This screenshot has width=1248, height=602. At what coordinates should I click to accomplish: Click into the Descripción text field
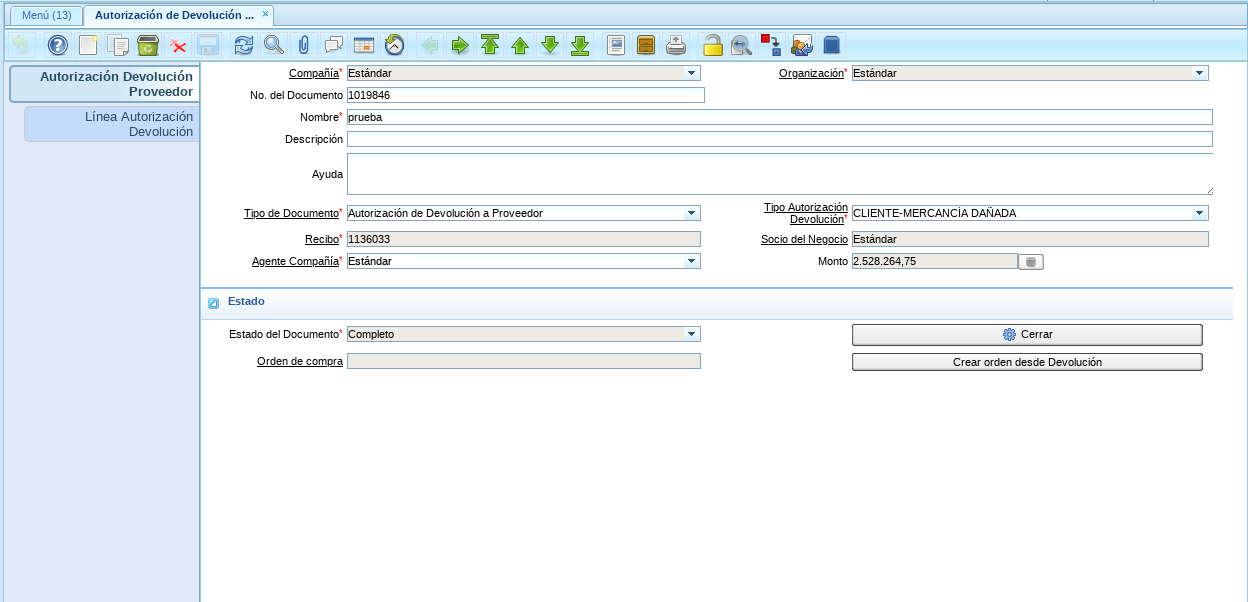tap(779, 139)
